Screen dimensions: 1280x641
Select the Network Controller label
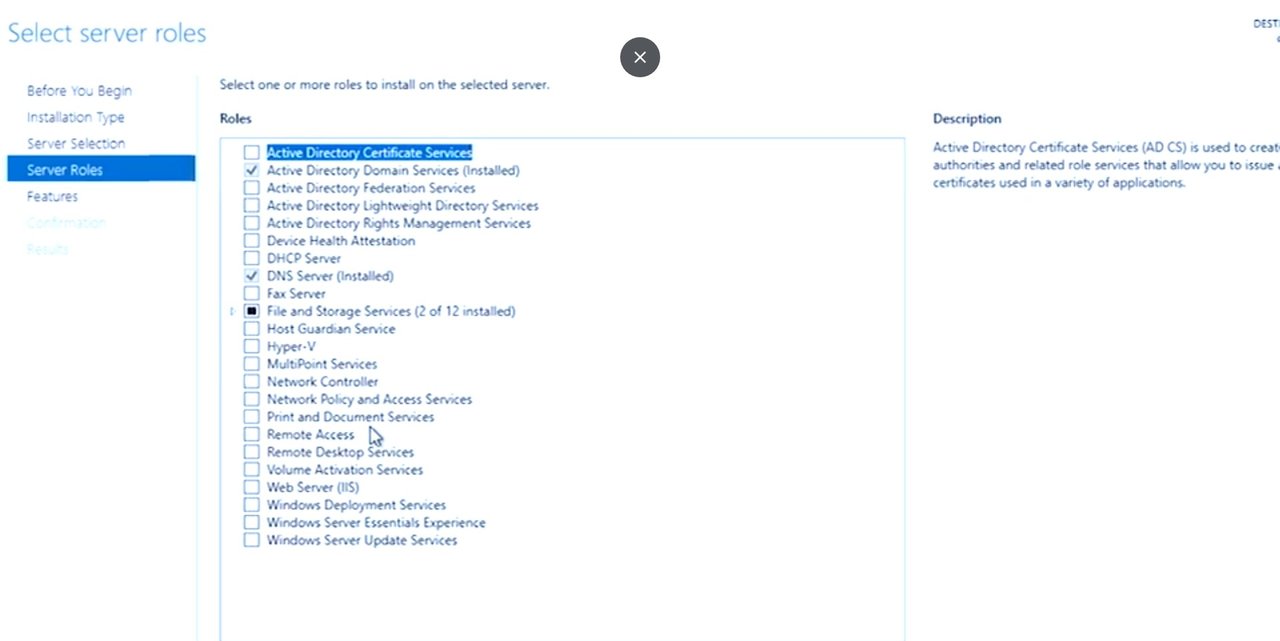[x=323, y=382]
